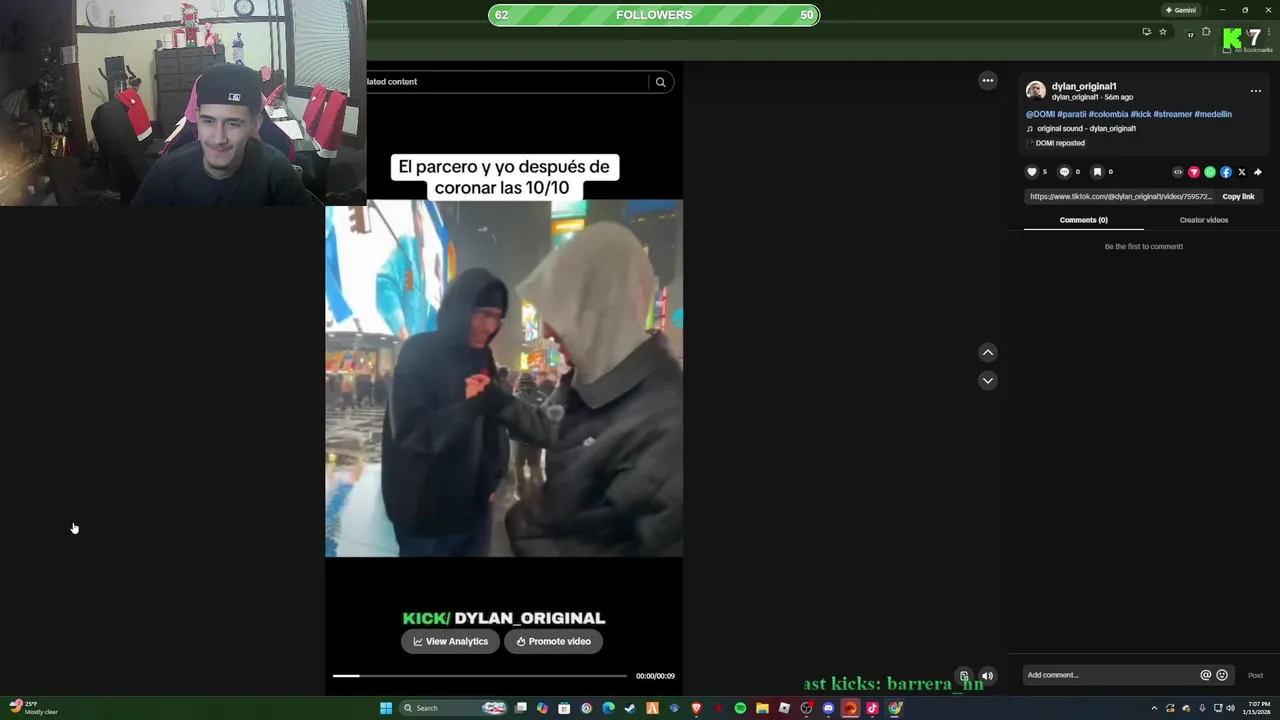The image size is (1280, 720).
Task: Show hidden system tray icons chevron
Action: click(1154, 708)
